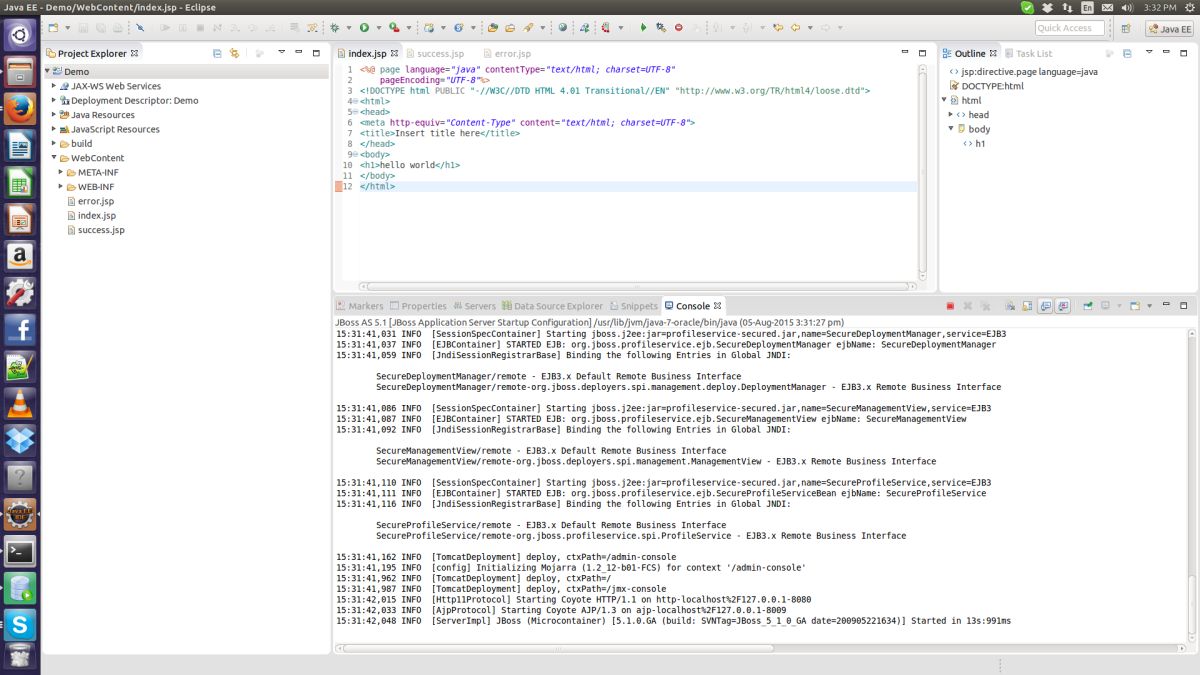Viewport: 1200px width, 675px height.
Task: Click in the Quick Access field
Action: pos(1069,28)
